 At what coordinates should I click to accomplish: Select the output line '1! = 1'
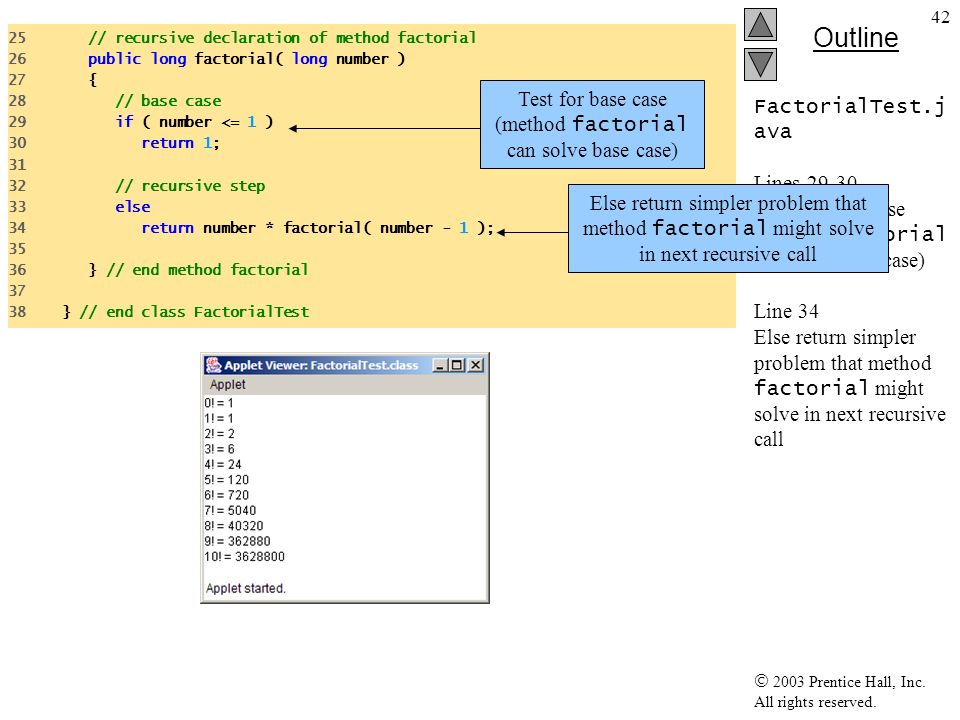[x=219, y=418]
